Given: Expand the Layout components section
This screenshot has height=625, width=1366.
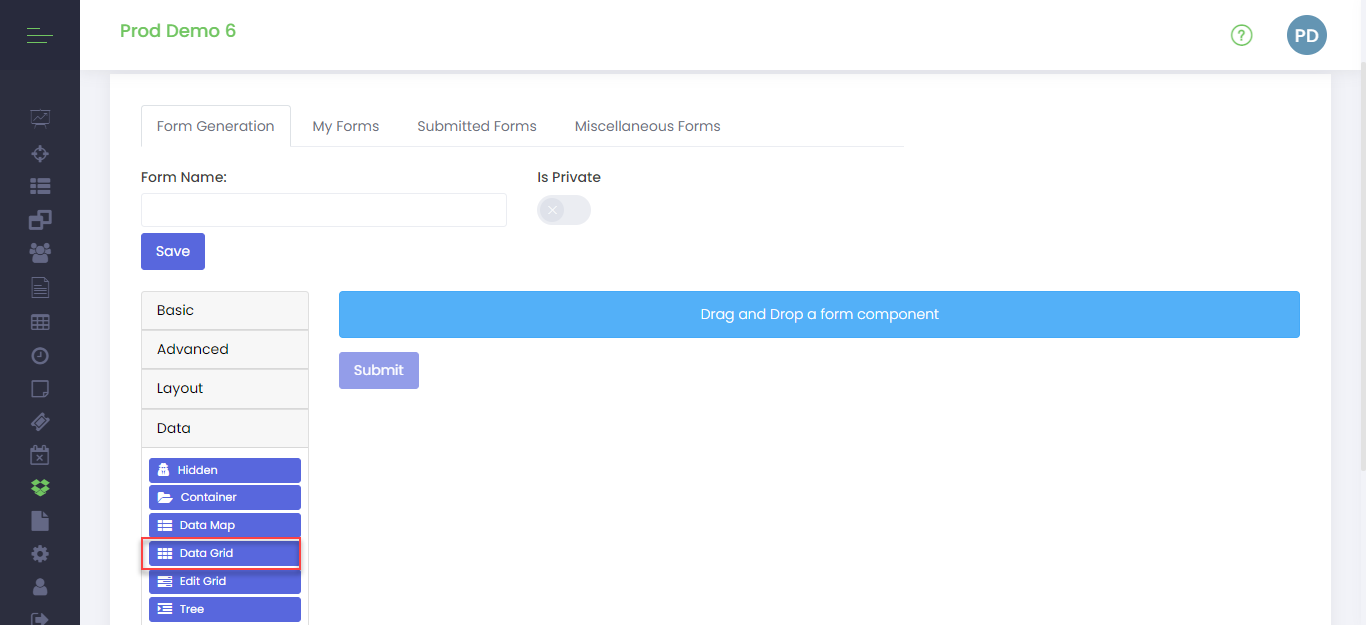Looking at the screenshot, I should pyautogui.click(x=225, y=388).
